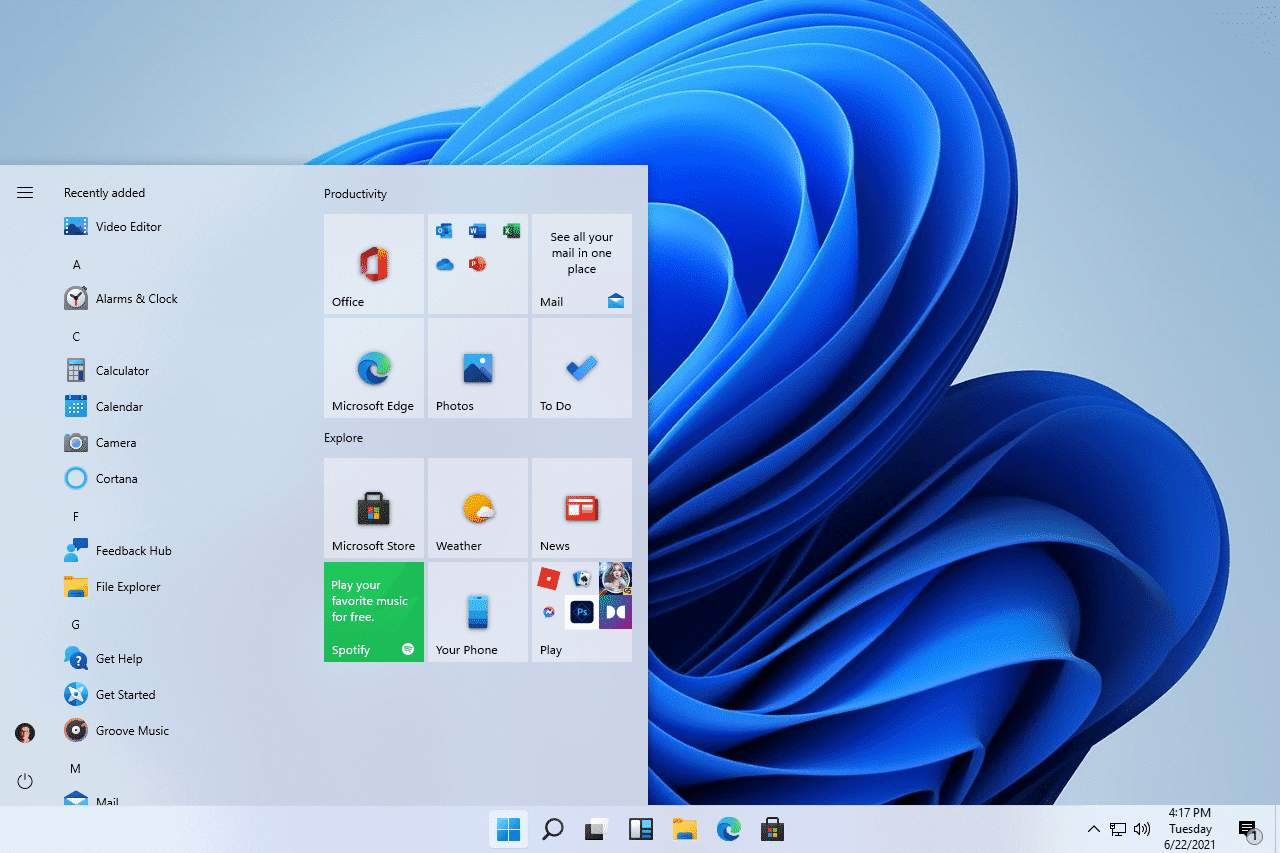Screen dimensions: 1280x853
Task: Play music with the Spotify tile
Action: click(373, 612)
